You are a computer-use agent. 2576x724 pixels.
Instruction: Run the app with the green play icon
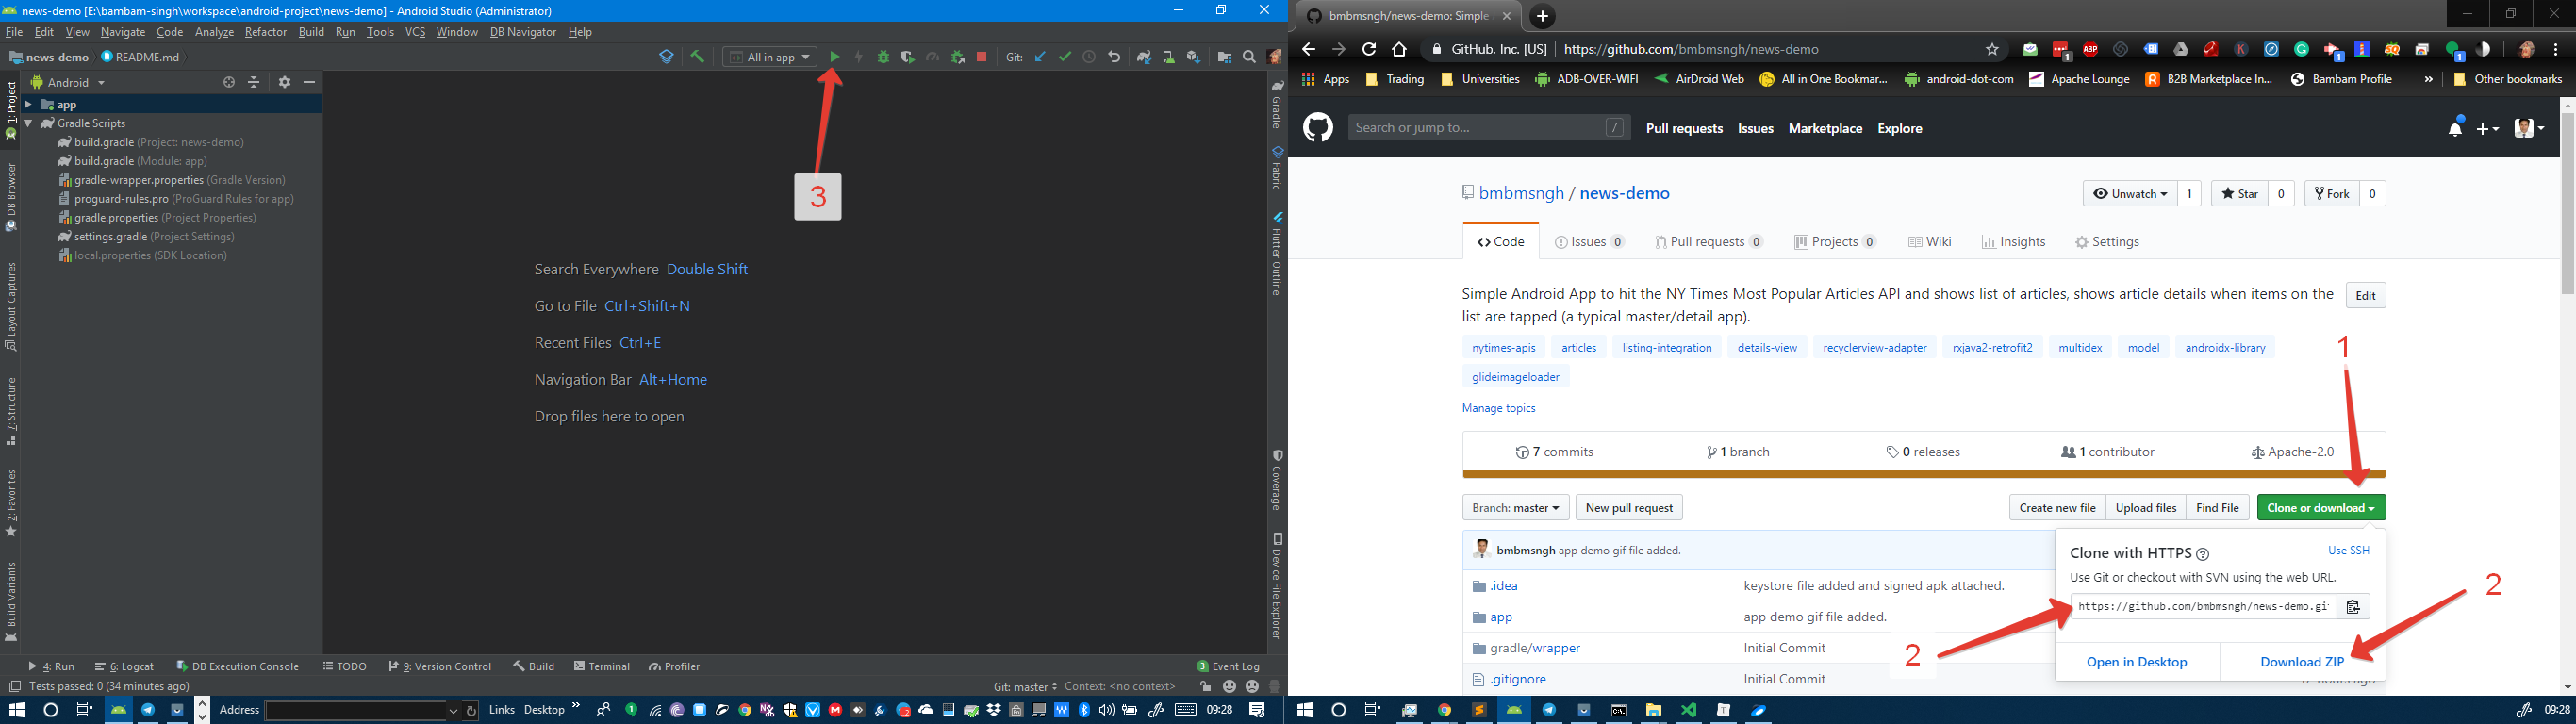[834, 57]
